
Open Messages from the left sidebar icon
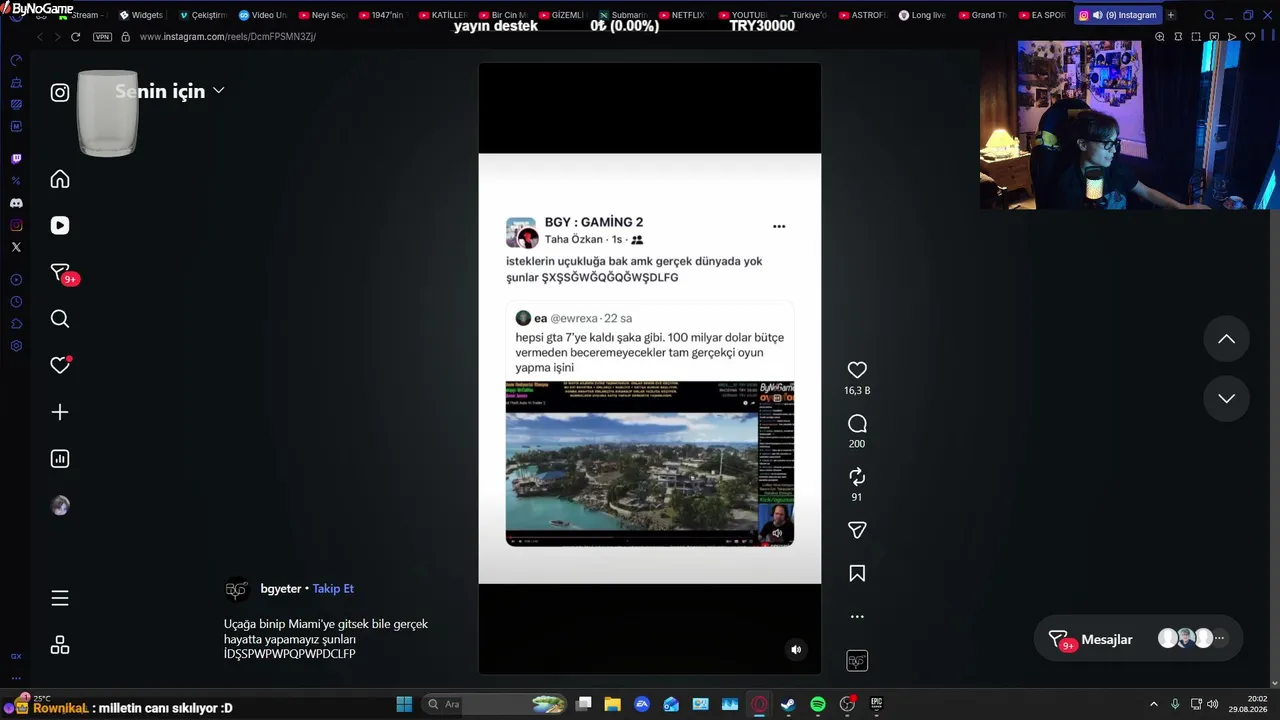tap(60, 272)
